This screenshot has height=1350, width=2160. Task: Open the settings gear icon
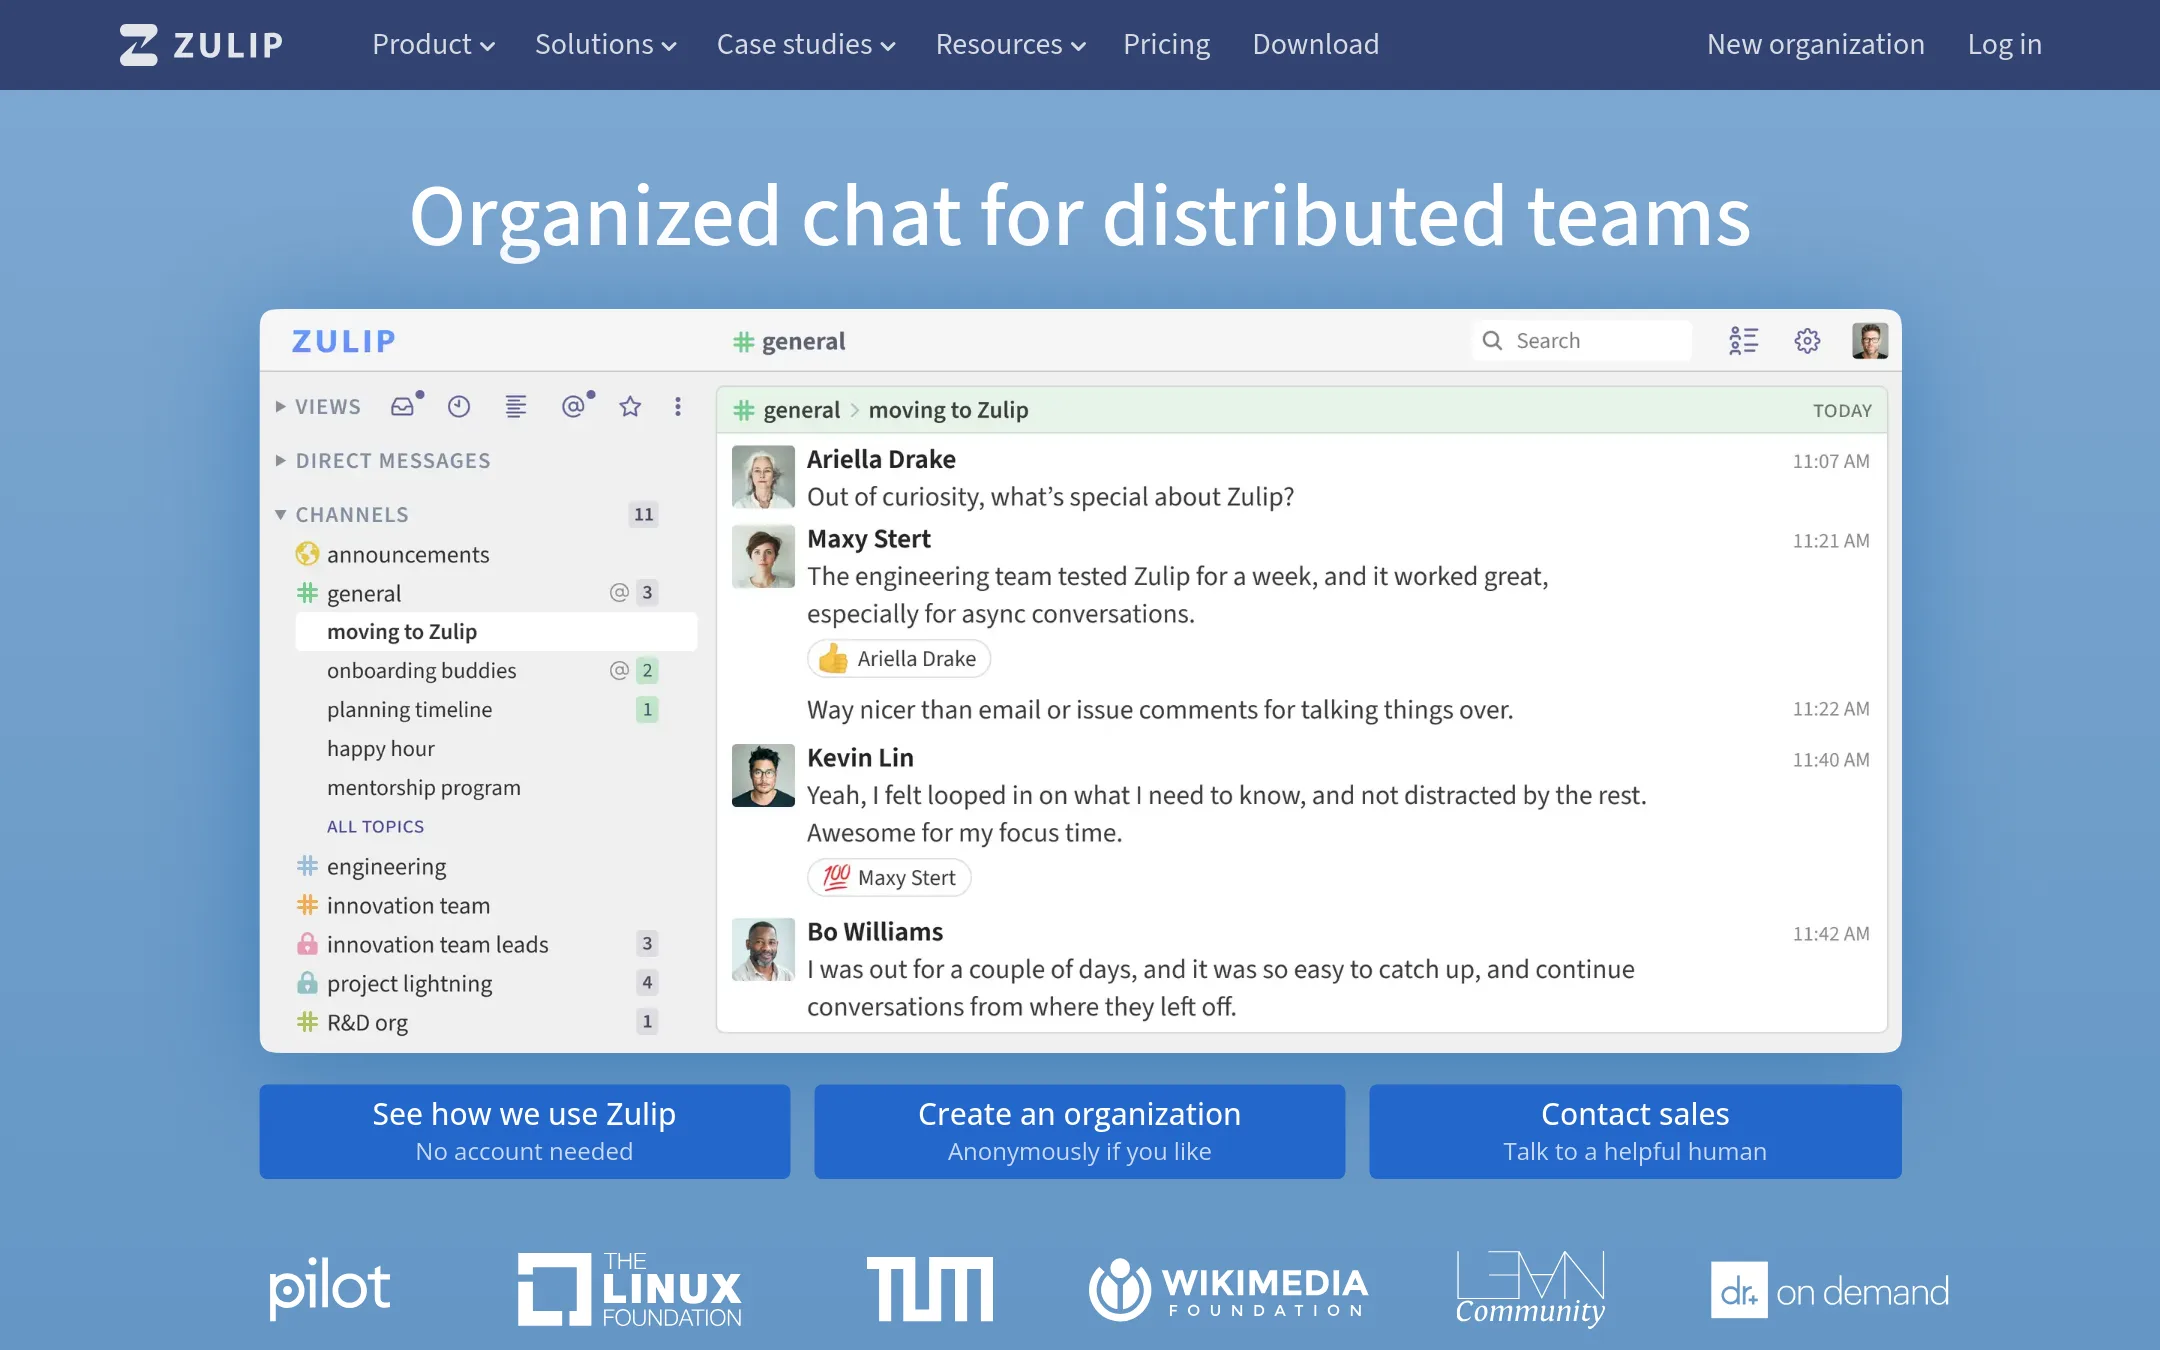[x=1807, y=341]
